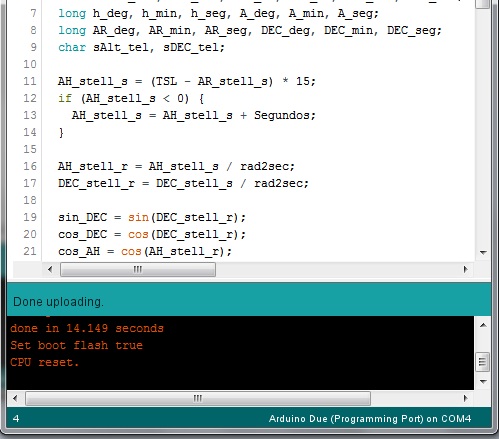Click line 12 'if (AH_stell_s < 0) {'

(131, 98)
